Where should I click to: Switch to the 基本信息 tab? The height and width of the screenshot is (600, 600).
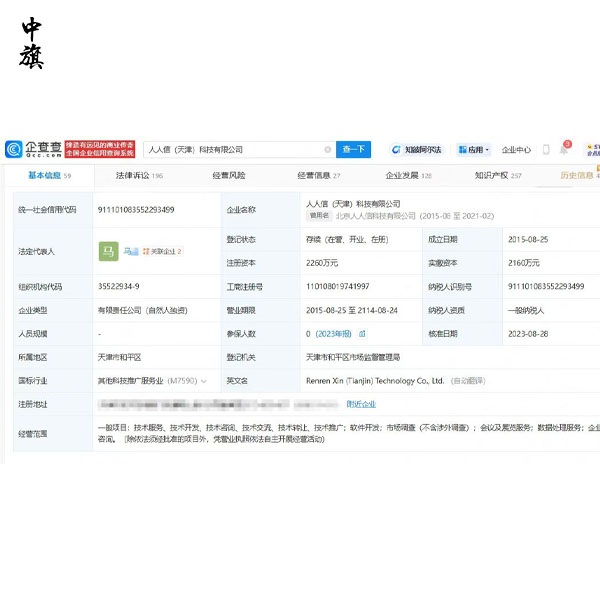pyautogui.click(x=49, y=175)
